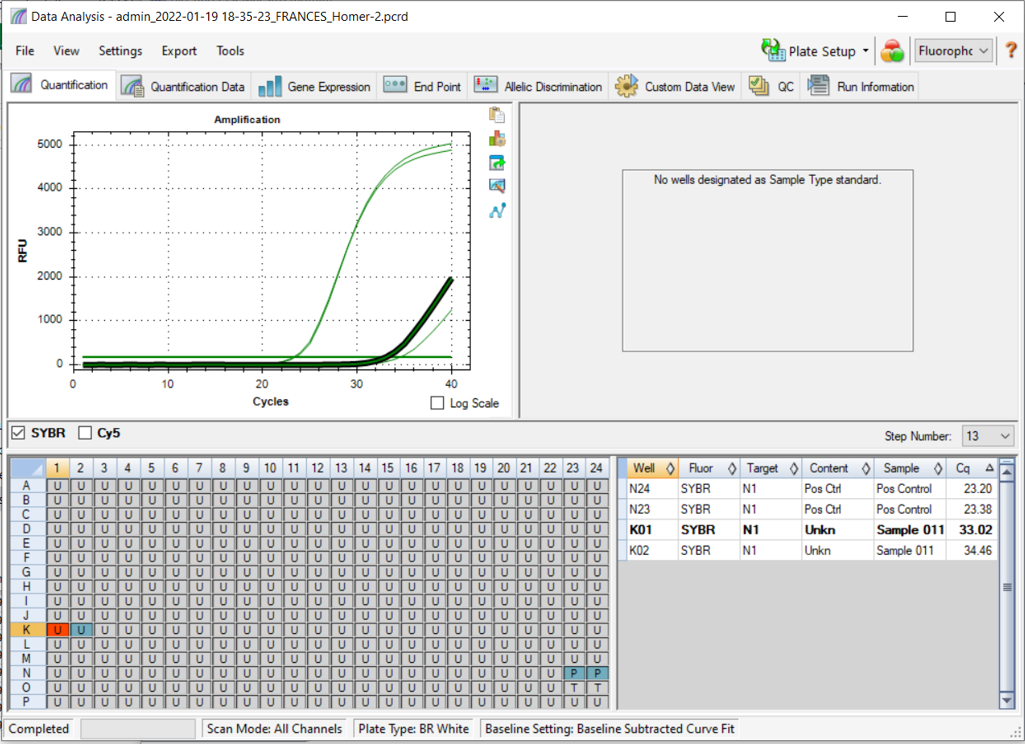Open the Fluorophore dropdown in the toolbar
This screenshot has width=1025, height=744.
[953, 51]
